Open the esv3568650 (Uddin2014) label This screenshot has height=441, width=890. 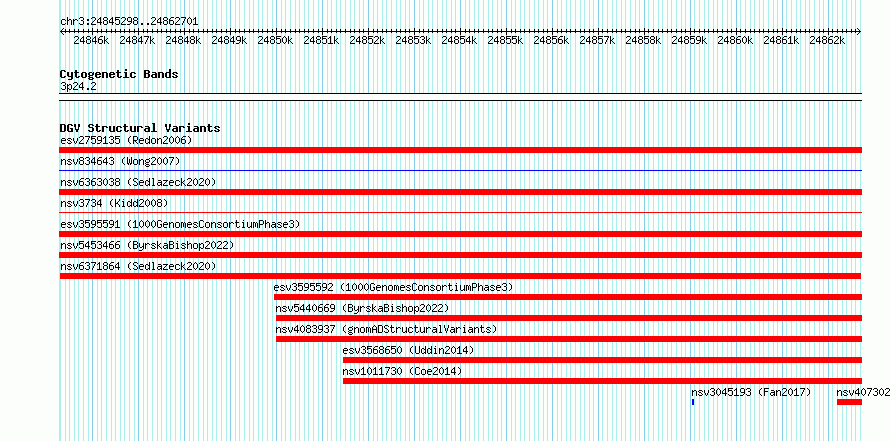[x=408, y=350]
